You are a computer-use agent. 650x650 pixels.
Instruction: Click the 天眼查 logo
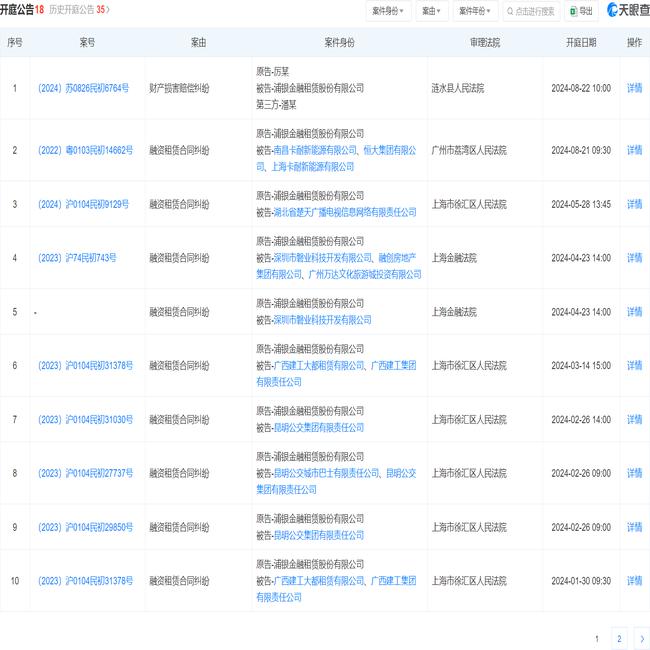[628, 10]
